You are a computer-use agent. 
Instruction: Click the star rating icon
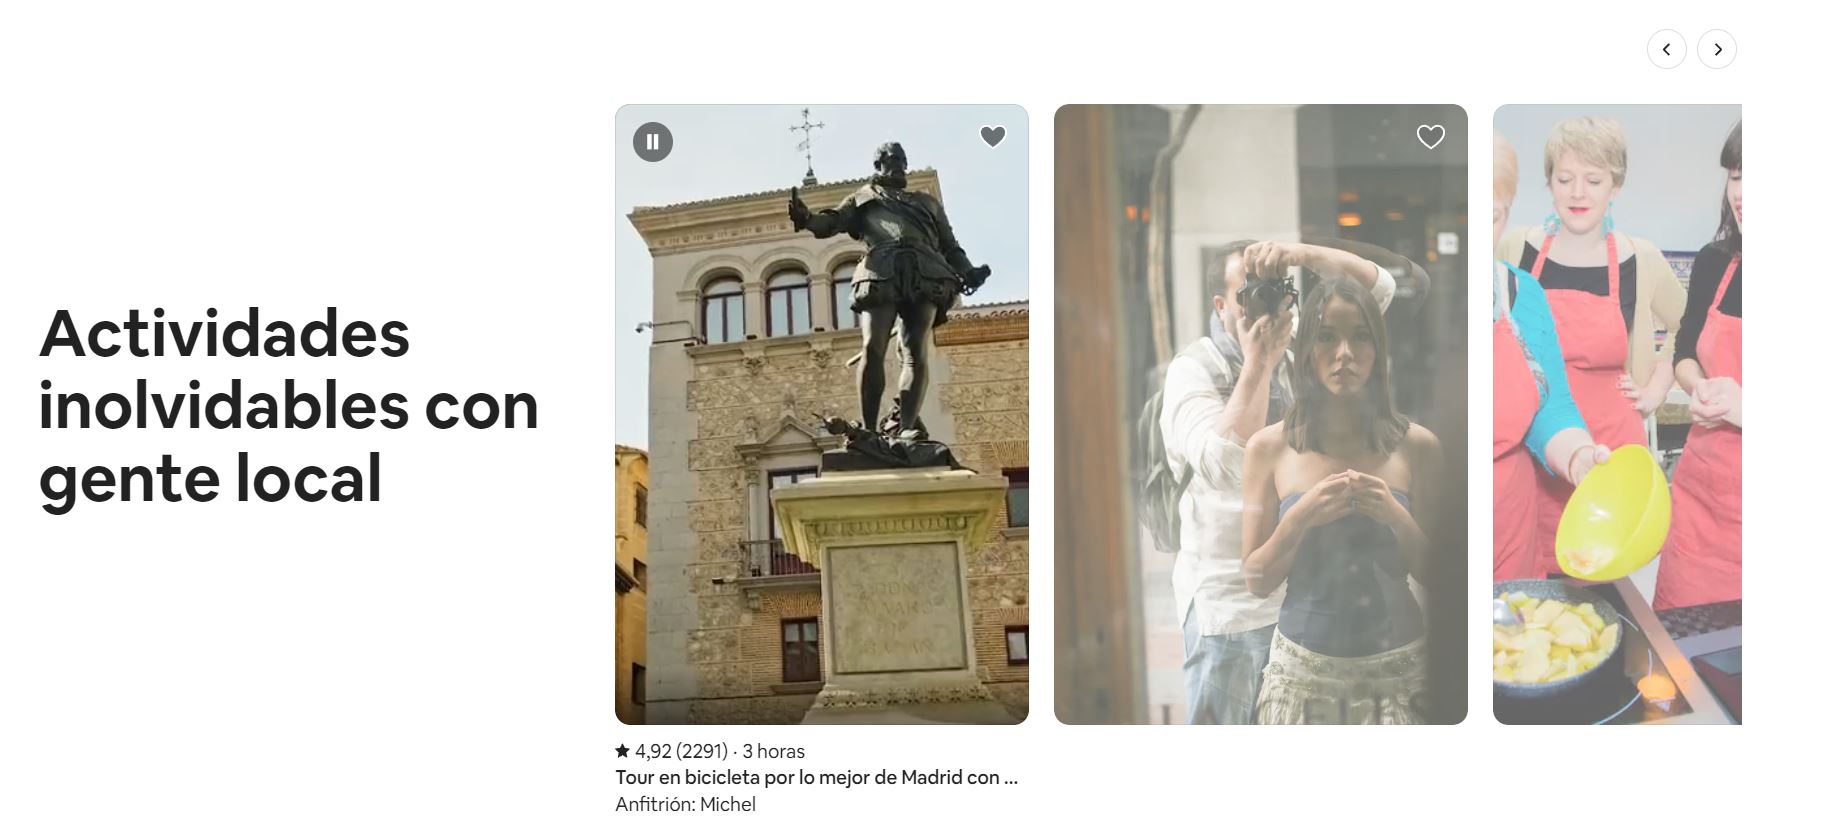tap(622, 750)
